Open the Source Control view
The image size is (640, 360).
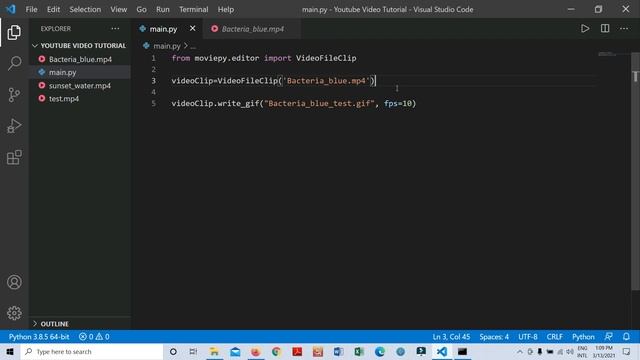click(14, 95)
